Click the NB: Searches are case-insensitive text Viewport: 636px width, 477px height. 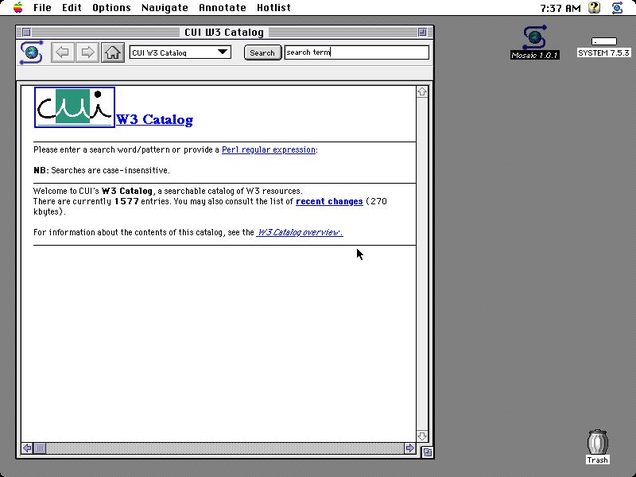click(x=101, y=170)
